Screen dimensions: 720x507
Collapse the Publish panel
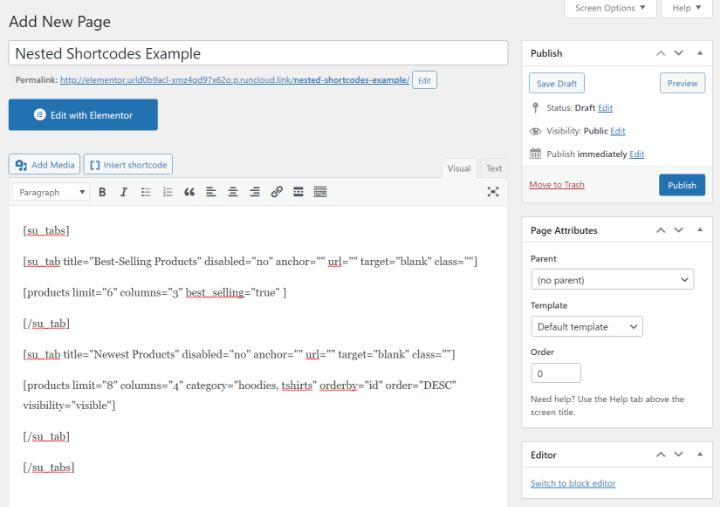(x=700, y=53)
